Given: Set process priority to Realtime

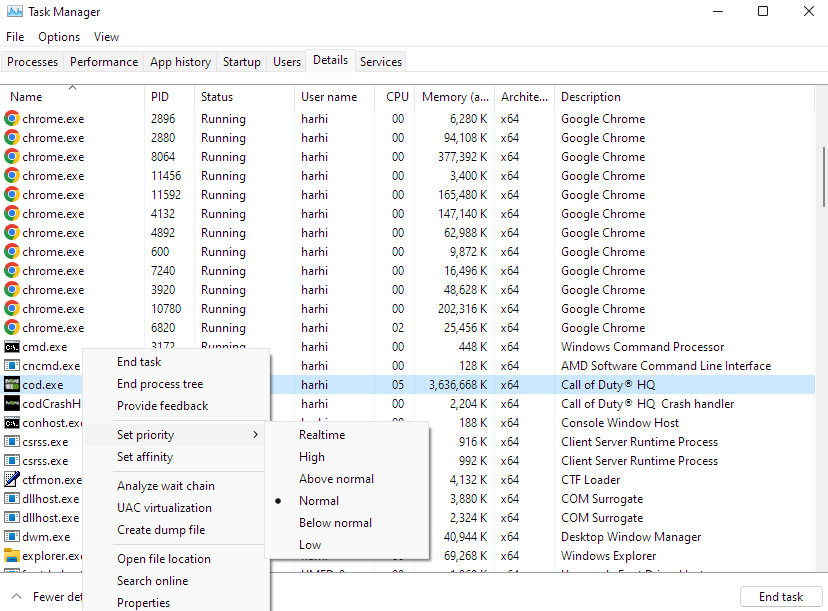Looking at the screenshot, I should 347,435.
